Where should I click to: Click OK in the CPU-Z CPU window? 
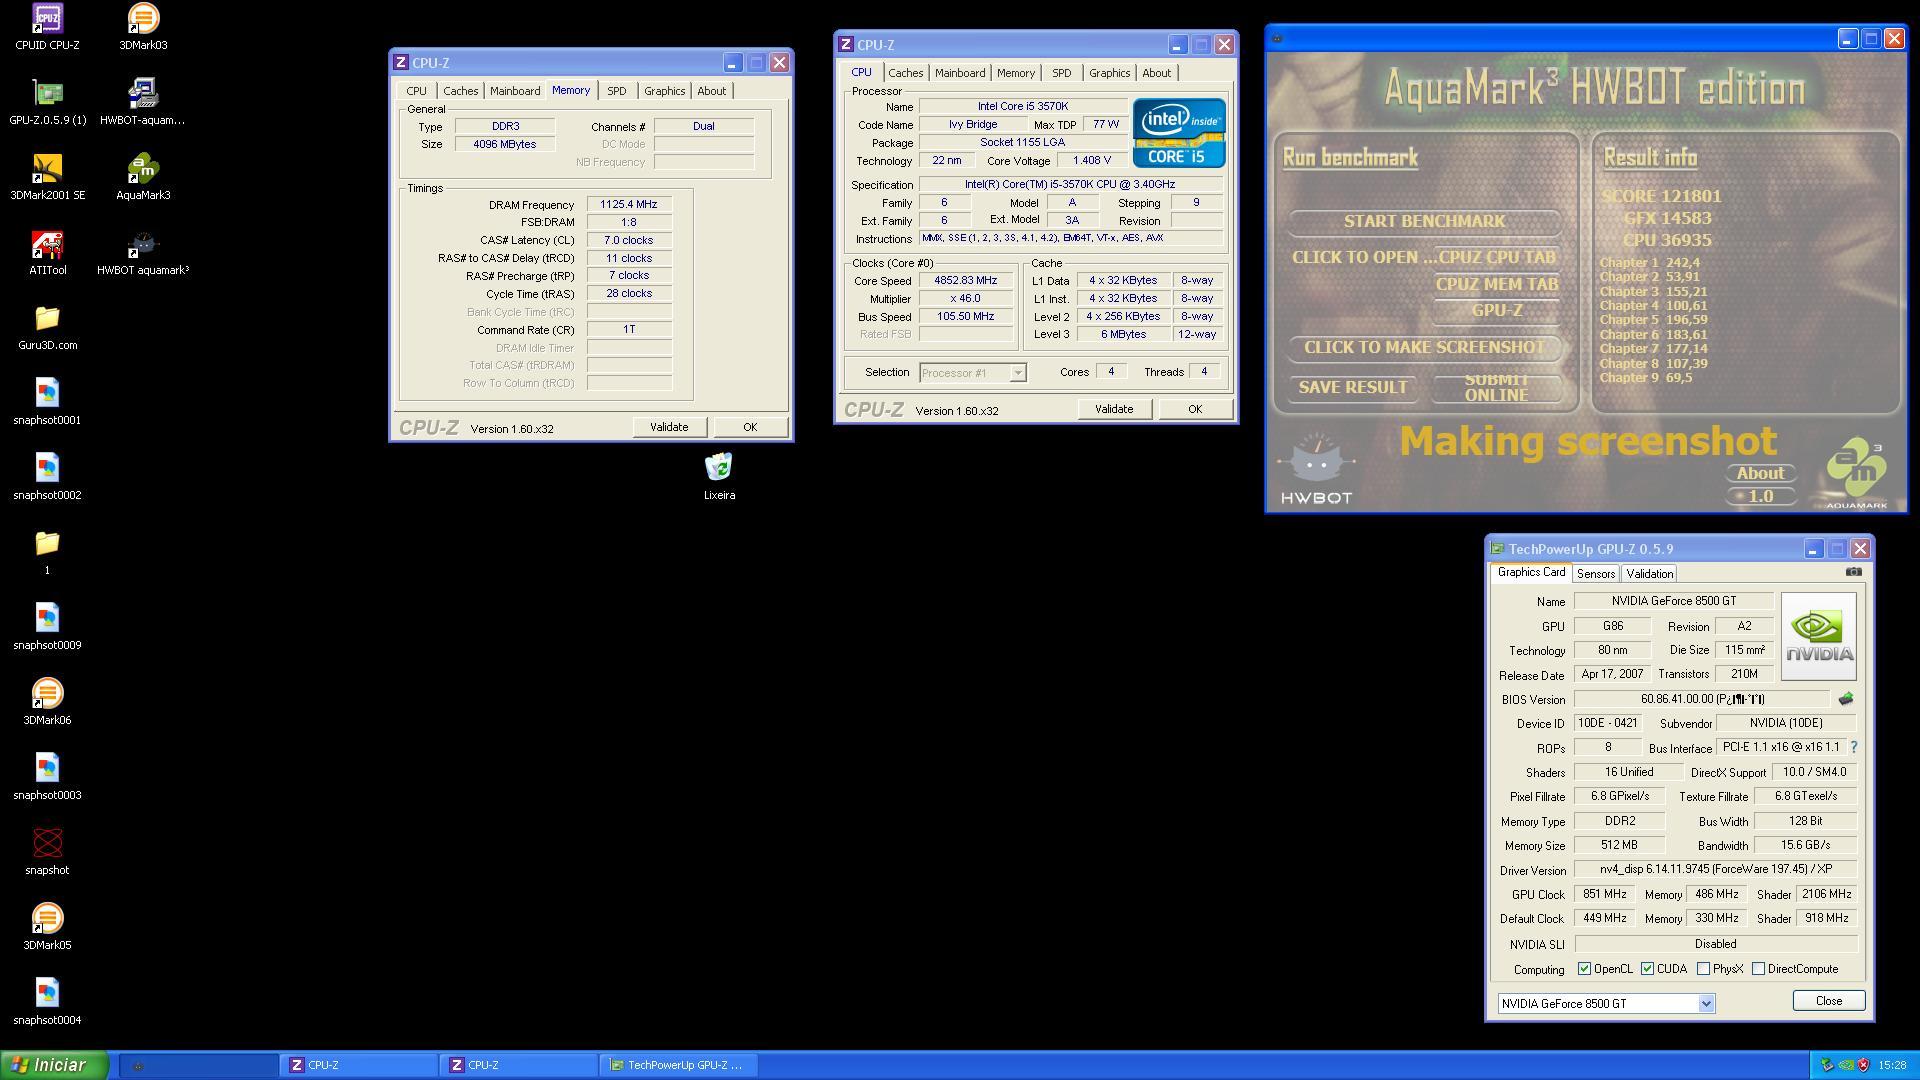1195,409
